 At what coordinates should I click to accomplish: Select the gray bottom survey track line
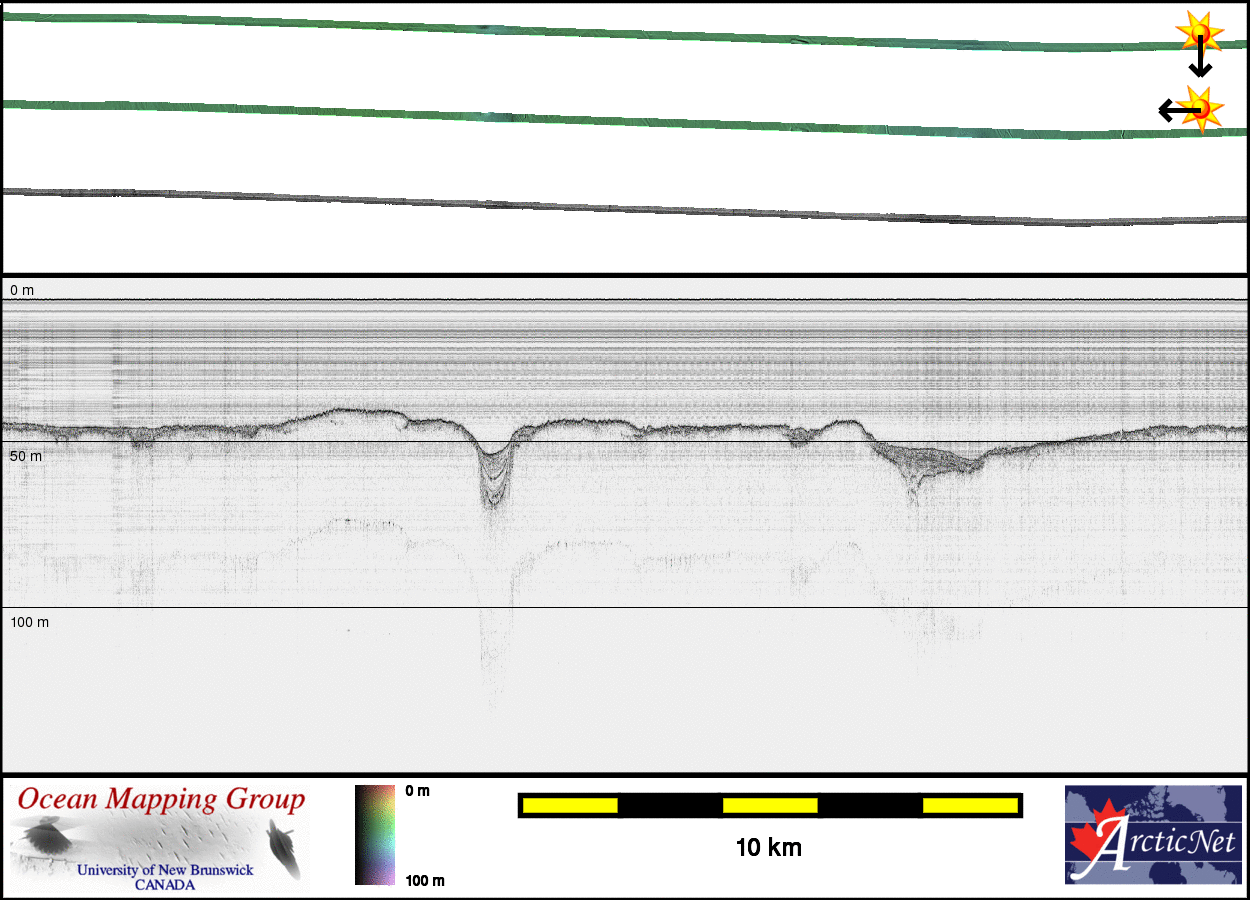600,208
